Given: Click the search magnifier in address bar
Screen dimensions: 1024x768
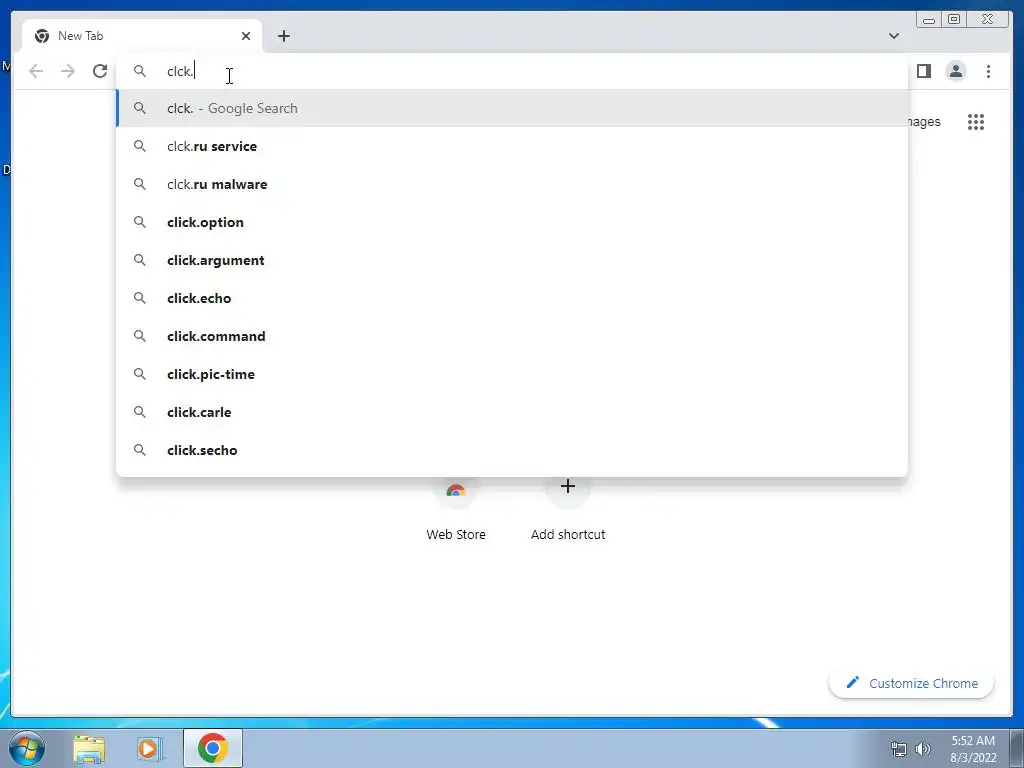Looking at the screenshot, I should pos(140,71).
